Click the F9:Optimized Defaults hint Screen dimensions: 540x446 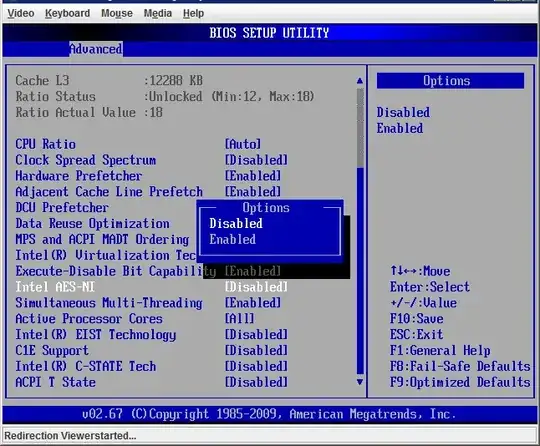pyautogui.click(x=460, y=382)
